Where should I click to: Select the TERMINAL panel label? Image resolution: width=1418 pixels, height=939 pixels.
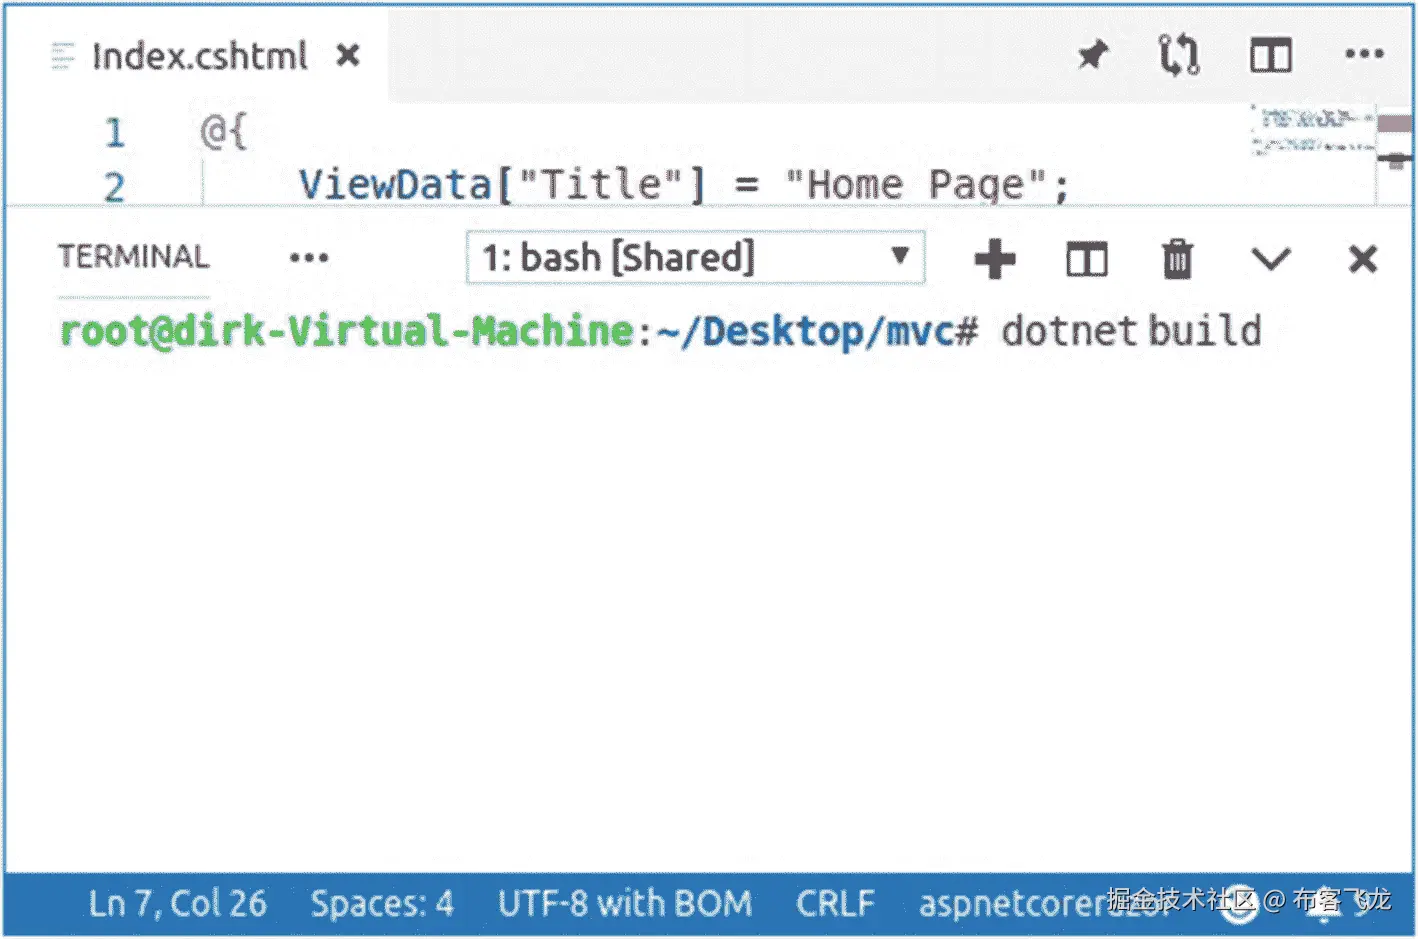pyautogui.click(x=133, y=257)
